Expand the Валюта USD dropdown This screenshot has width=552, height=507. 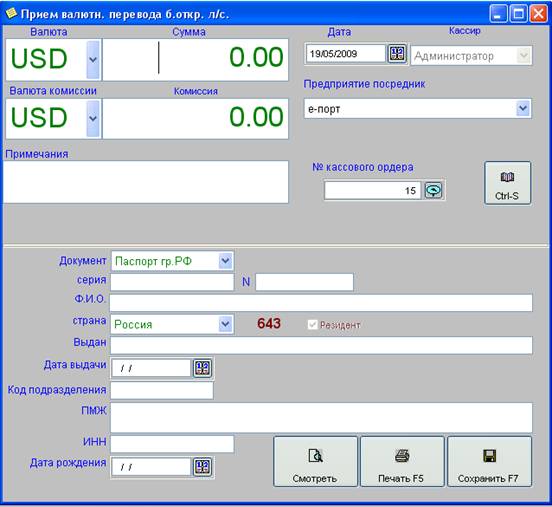click(x=93, y=60)
